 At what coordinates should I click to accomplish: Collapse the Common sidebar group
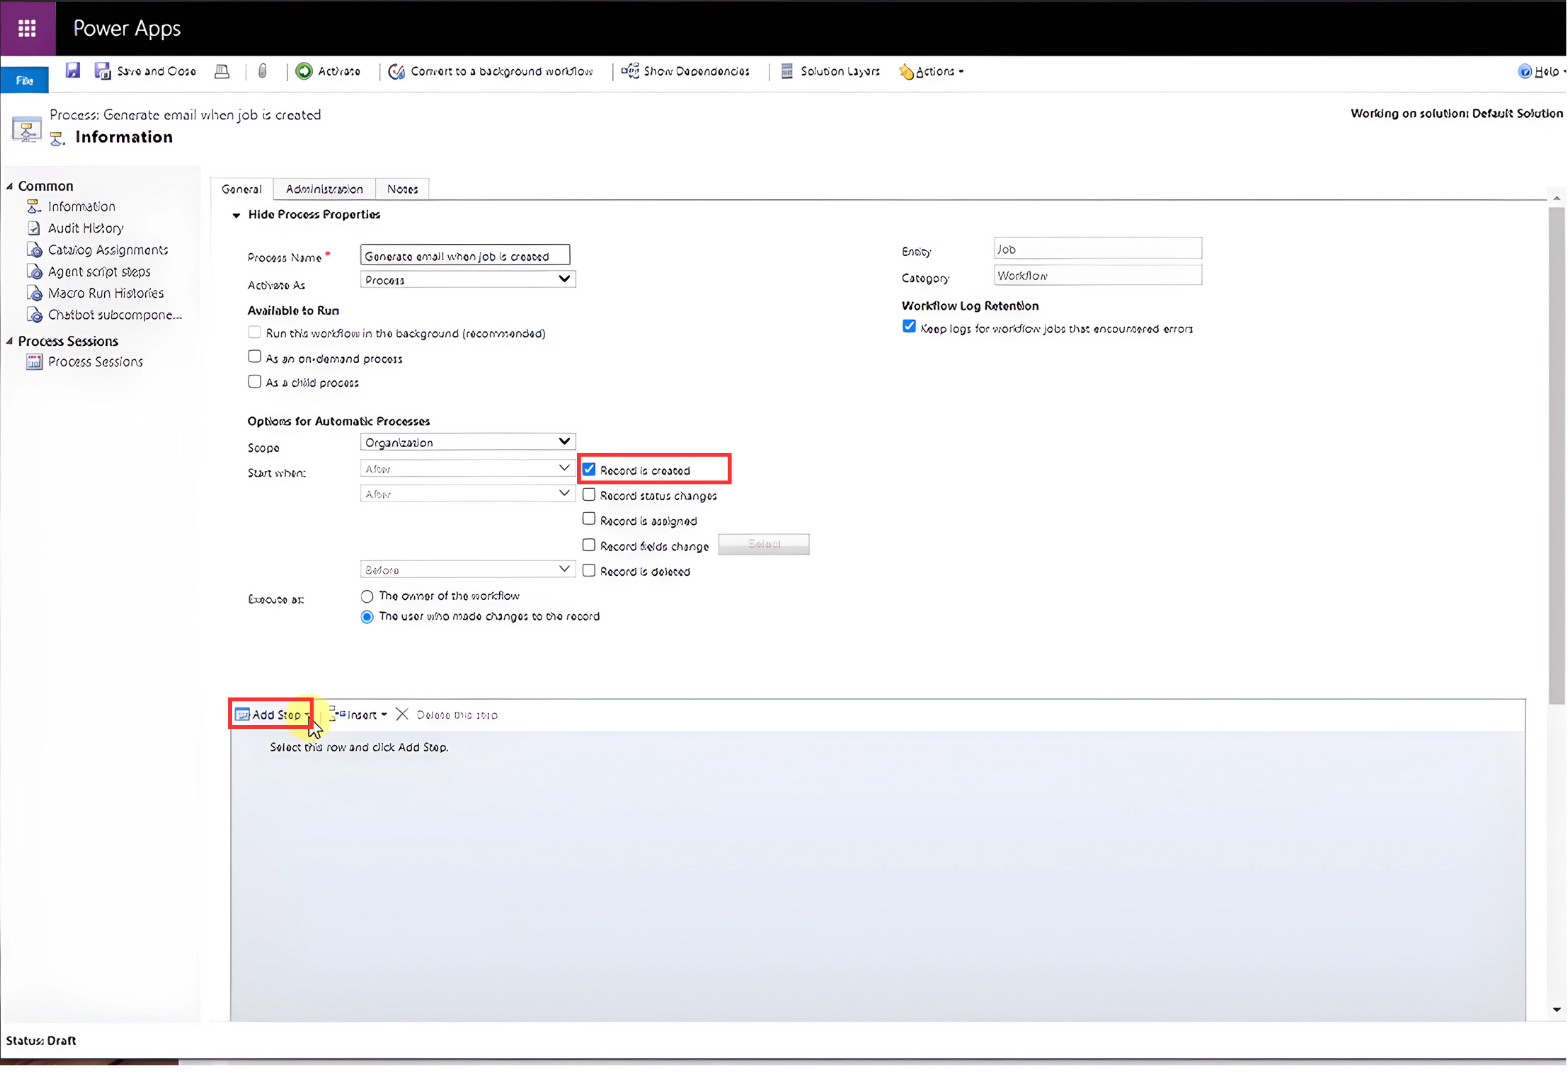[x=10, y=186]
